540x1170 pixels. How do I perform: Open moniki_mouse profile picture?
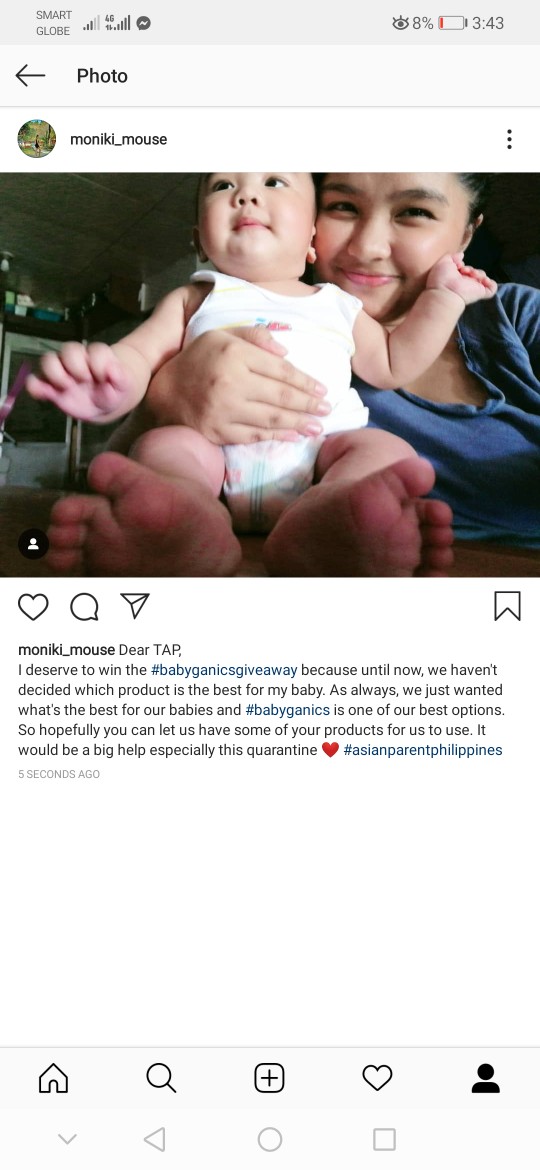coord(37,139)
